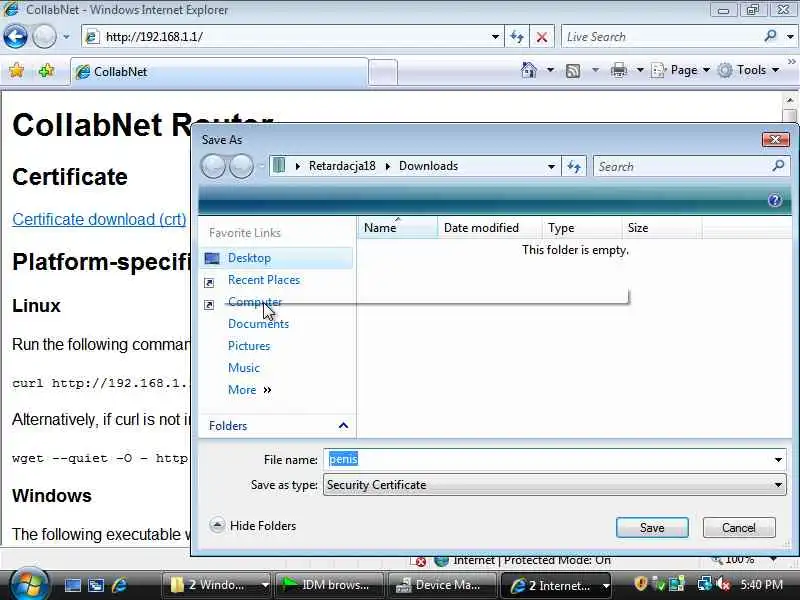Sort by the Type column header
Image resolution: width=800 pixels, height=600 pixels.
[x=582, y=228]
